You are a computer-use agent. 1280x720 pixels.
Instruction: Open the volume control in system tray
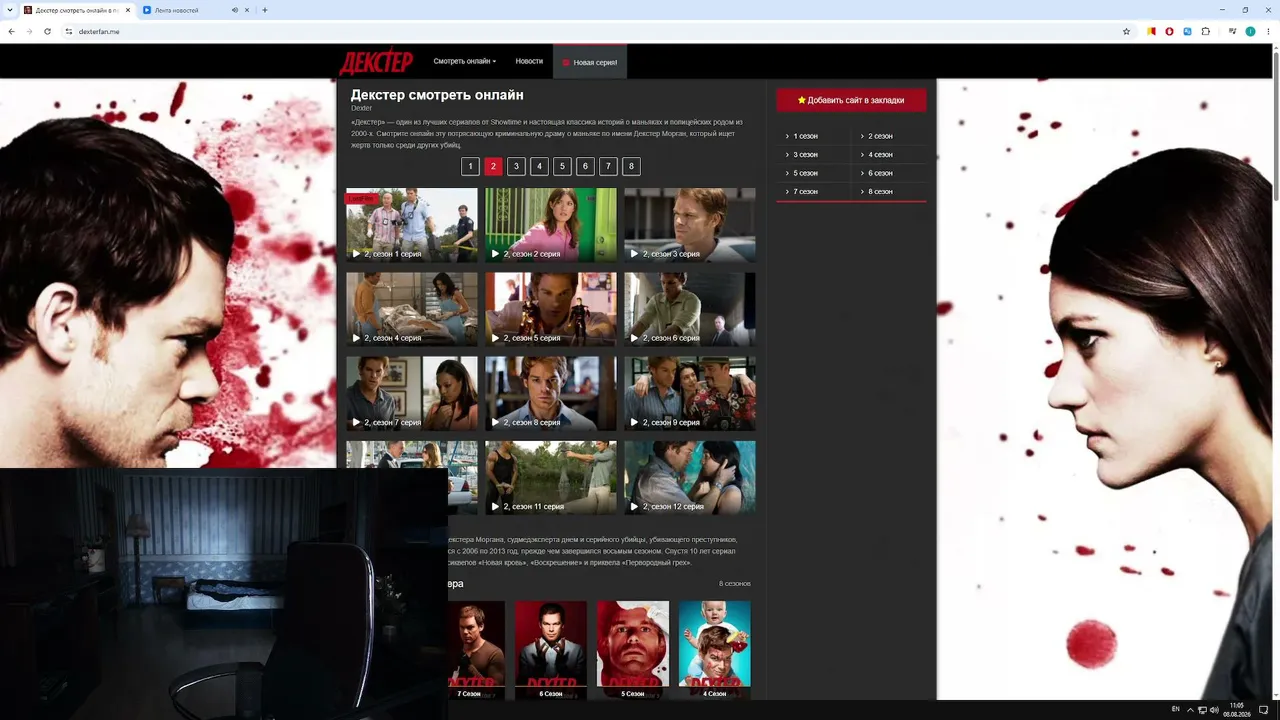(1214, 709)
